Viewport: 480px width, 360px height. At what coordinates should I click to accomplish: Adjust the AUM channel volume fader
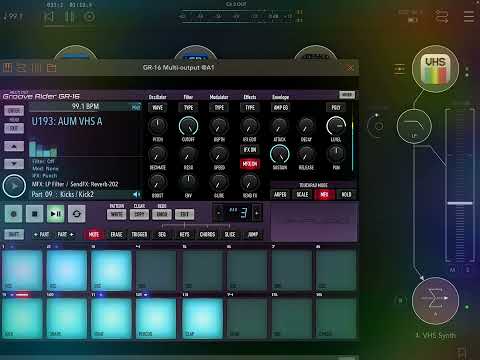(x=460, y=203)
